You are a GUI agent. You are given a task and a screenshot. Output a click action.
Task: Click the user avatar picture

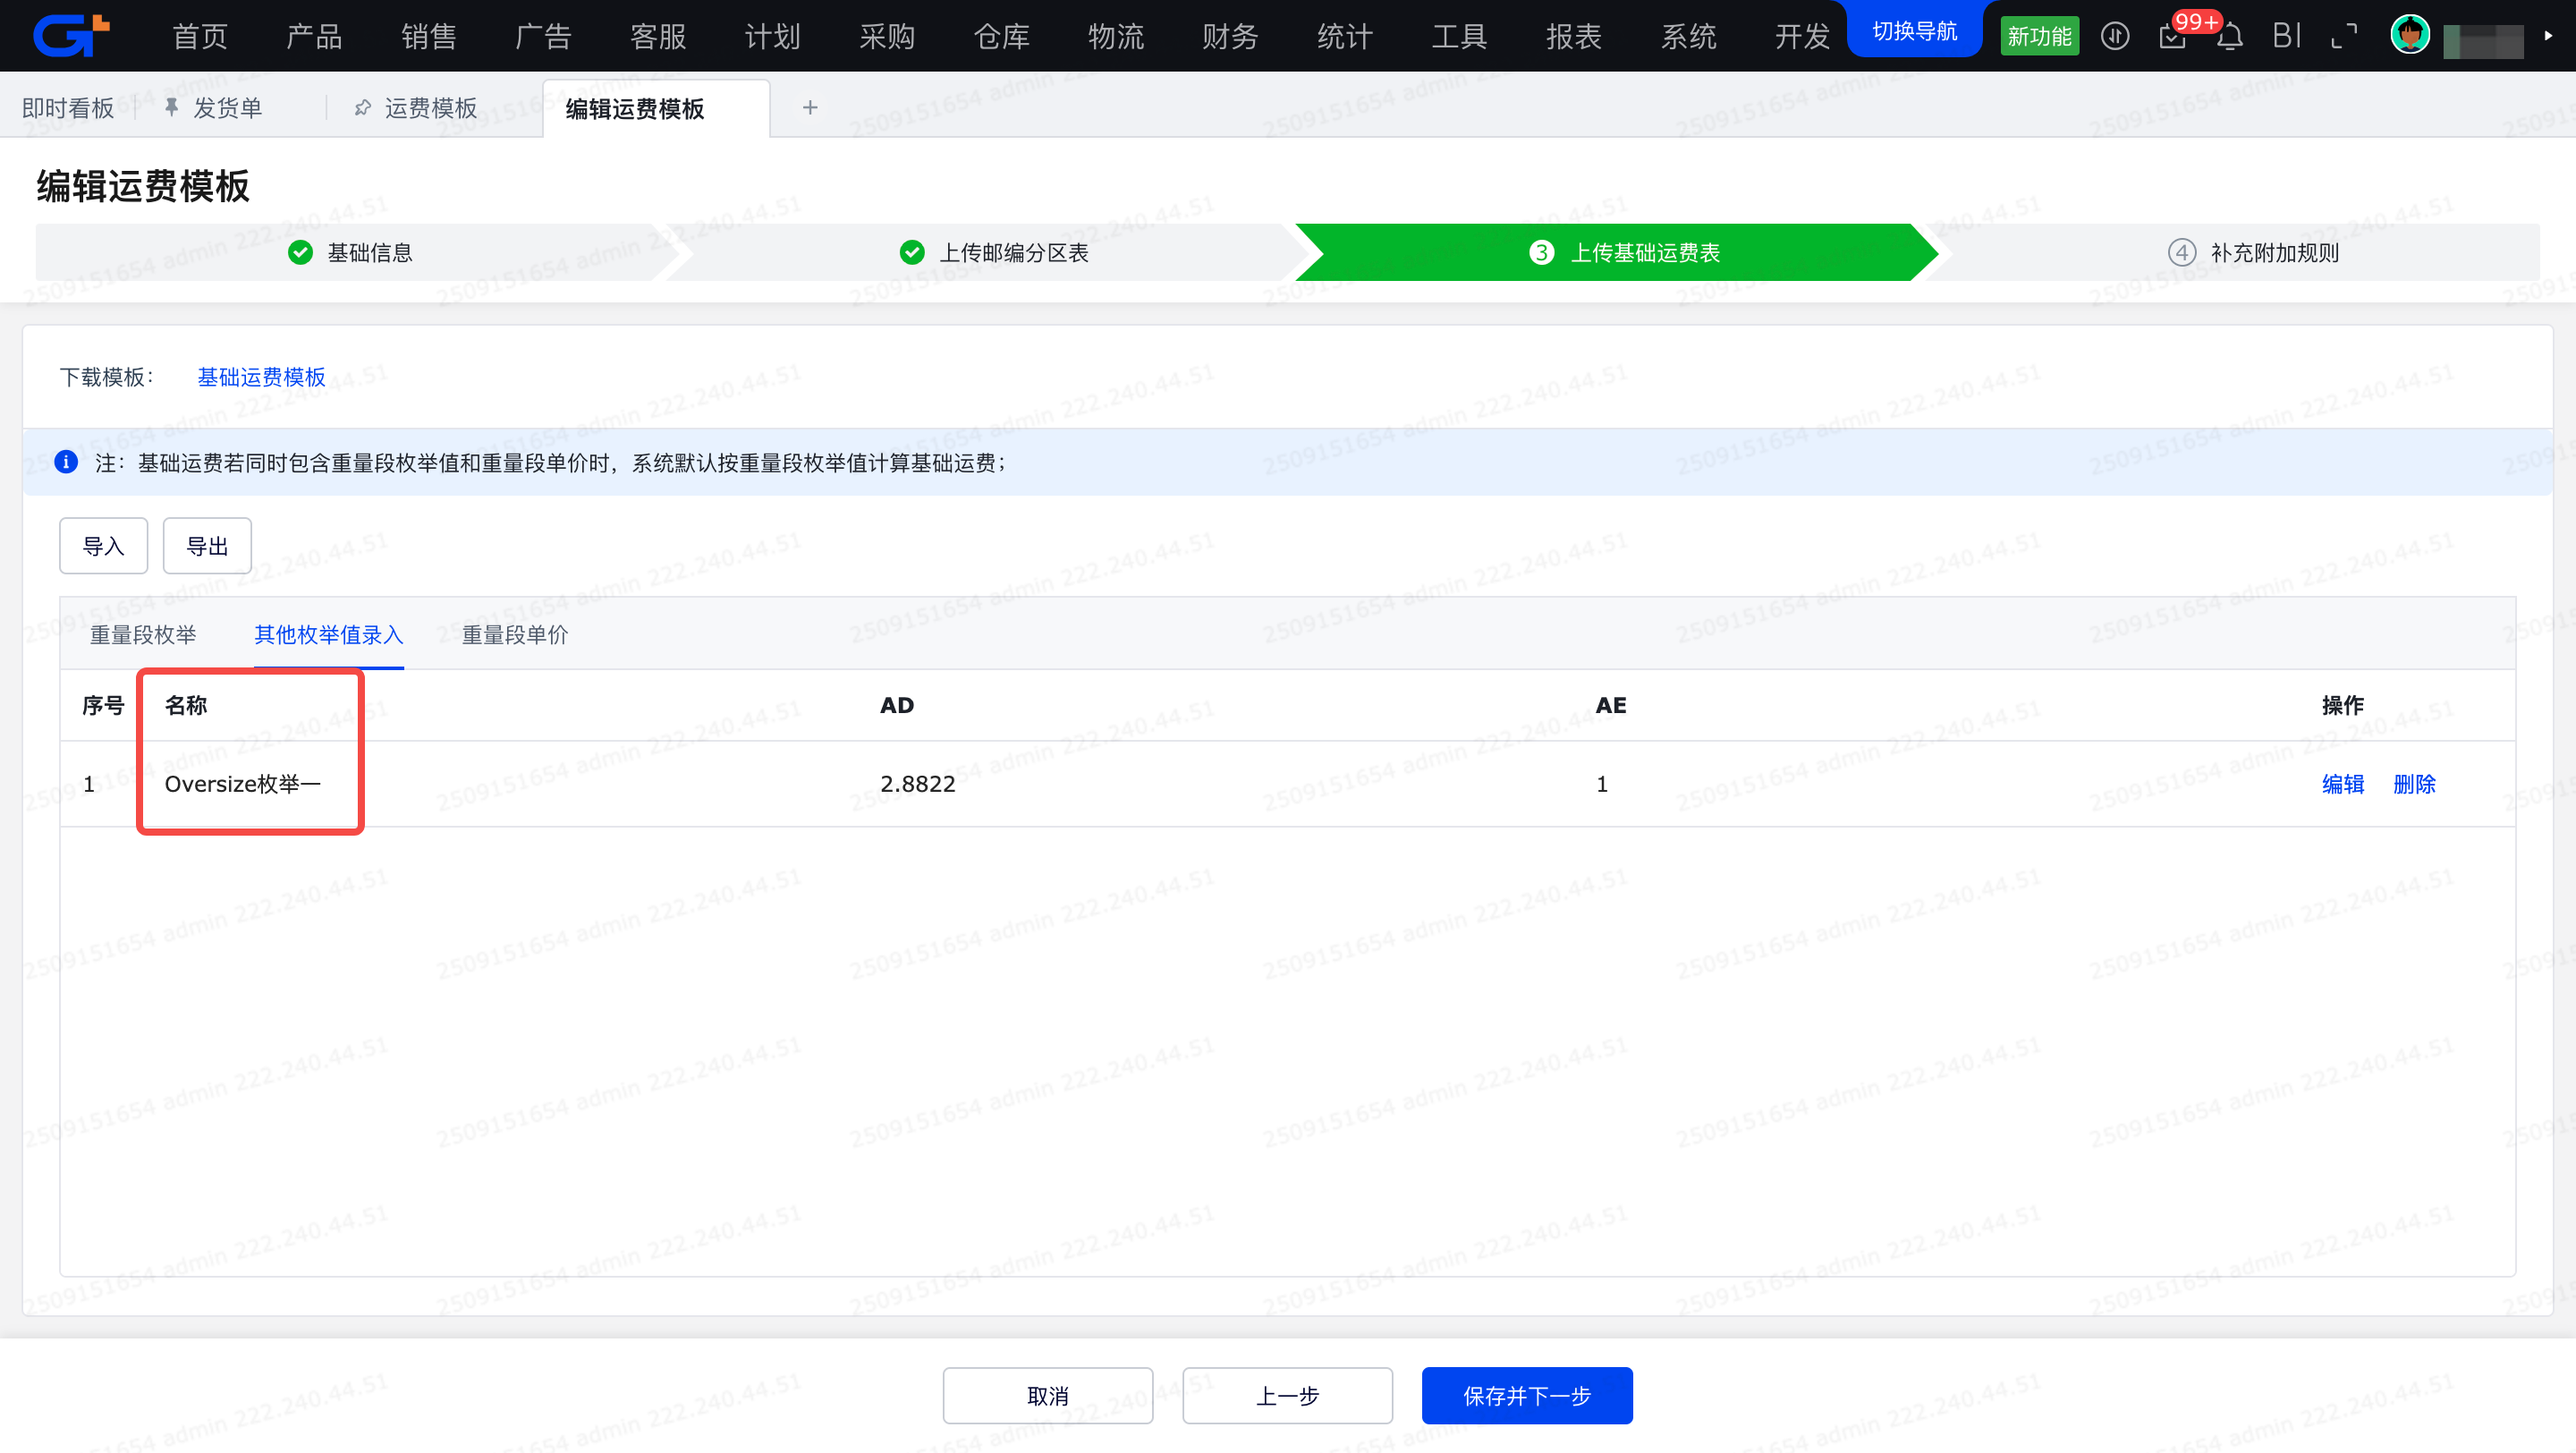coord(2409,35)
